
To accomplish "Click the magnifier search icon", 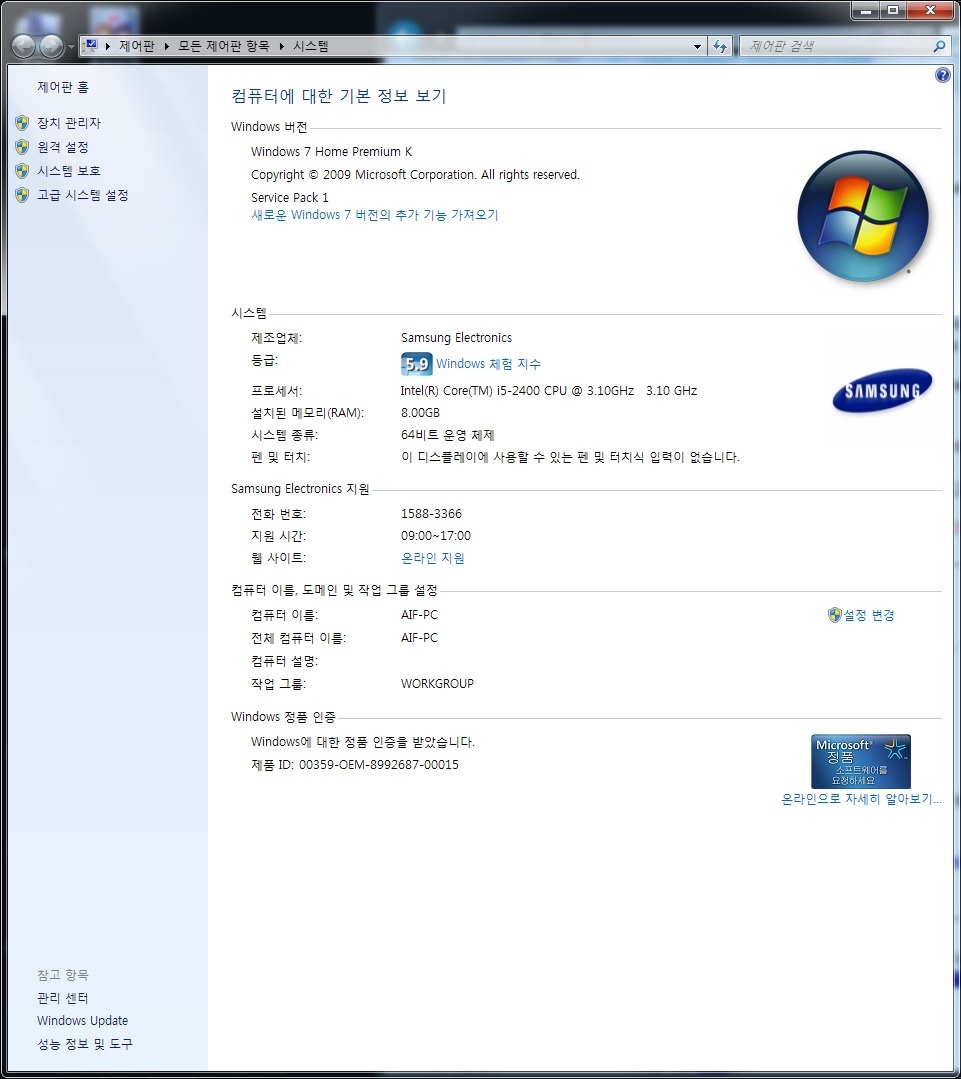I will pyautogui.click(x=939, y=46).
